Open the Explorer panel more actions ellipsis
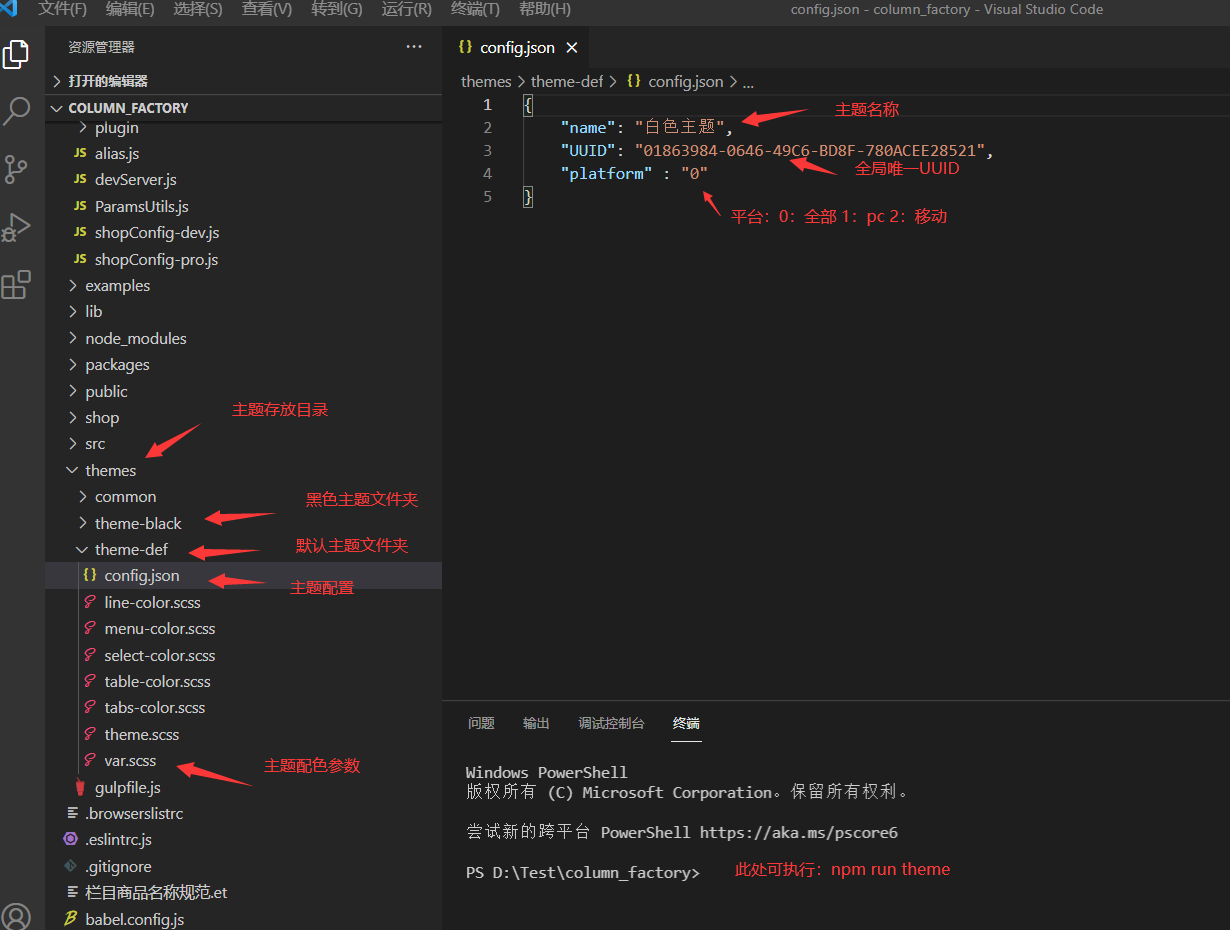The image size is (1230, 930). 414,47
